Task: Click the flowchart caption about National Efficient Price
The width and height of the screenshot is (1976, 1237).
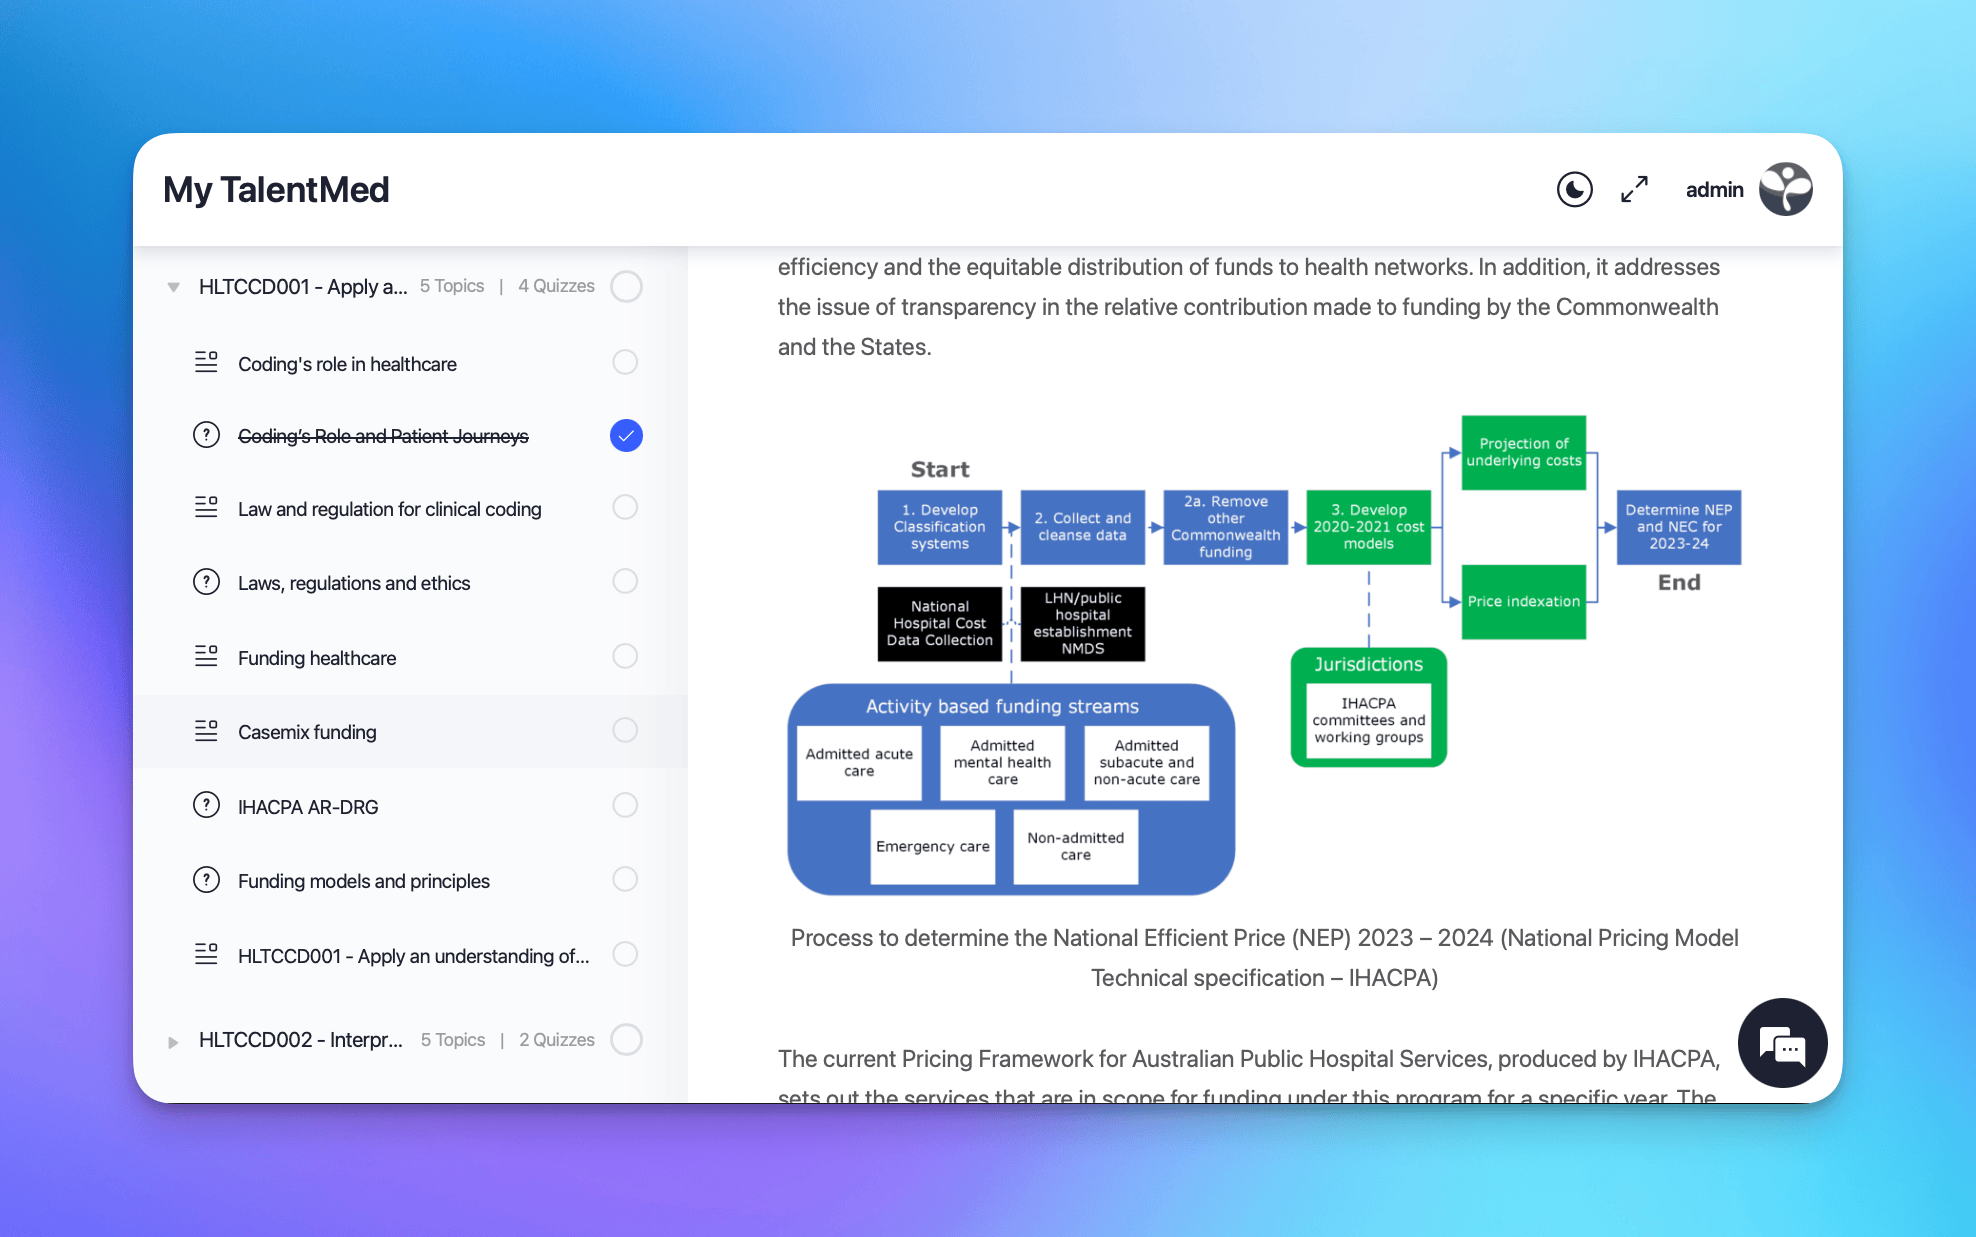Action: pyautogui.click(x=1264, y=958)
